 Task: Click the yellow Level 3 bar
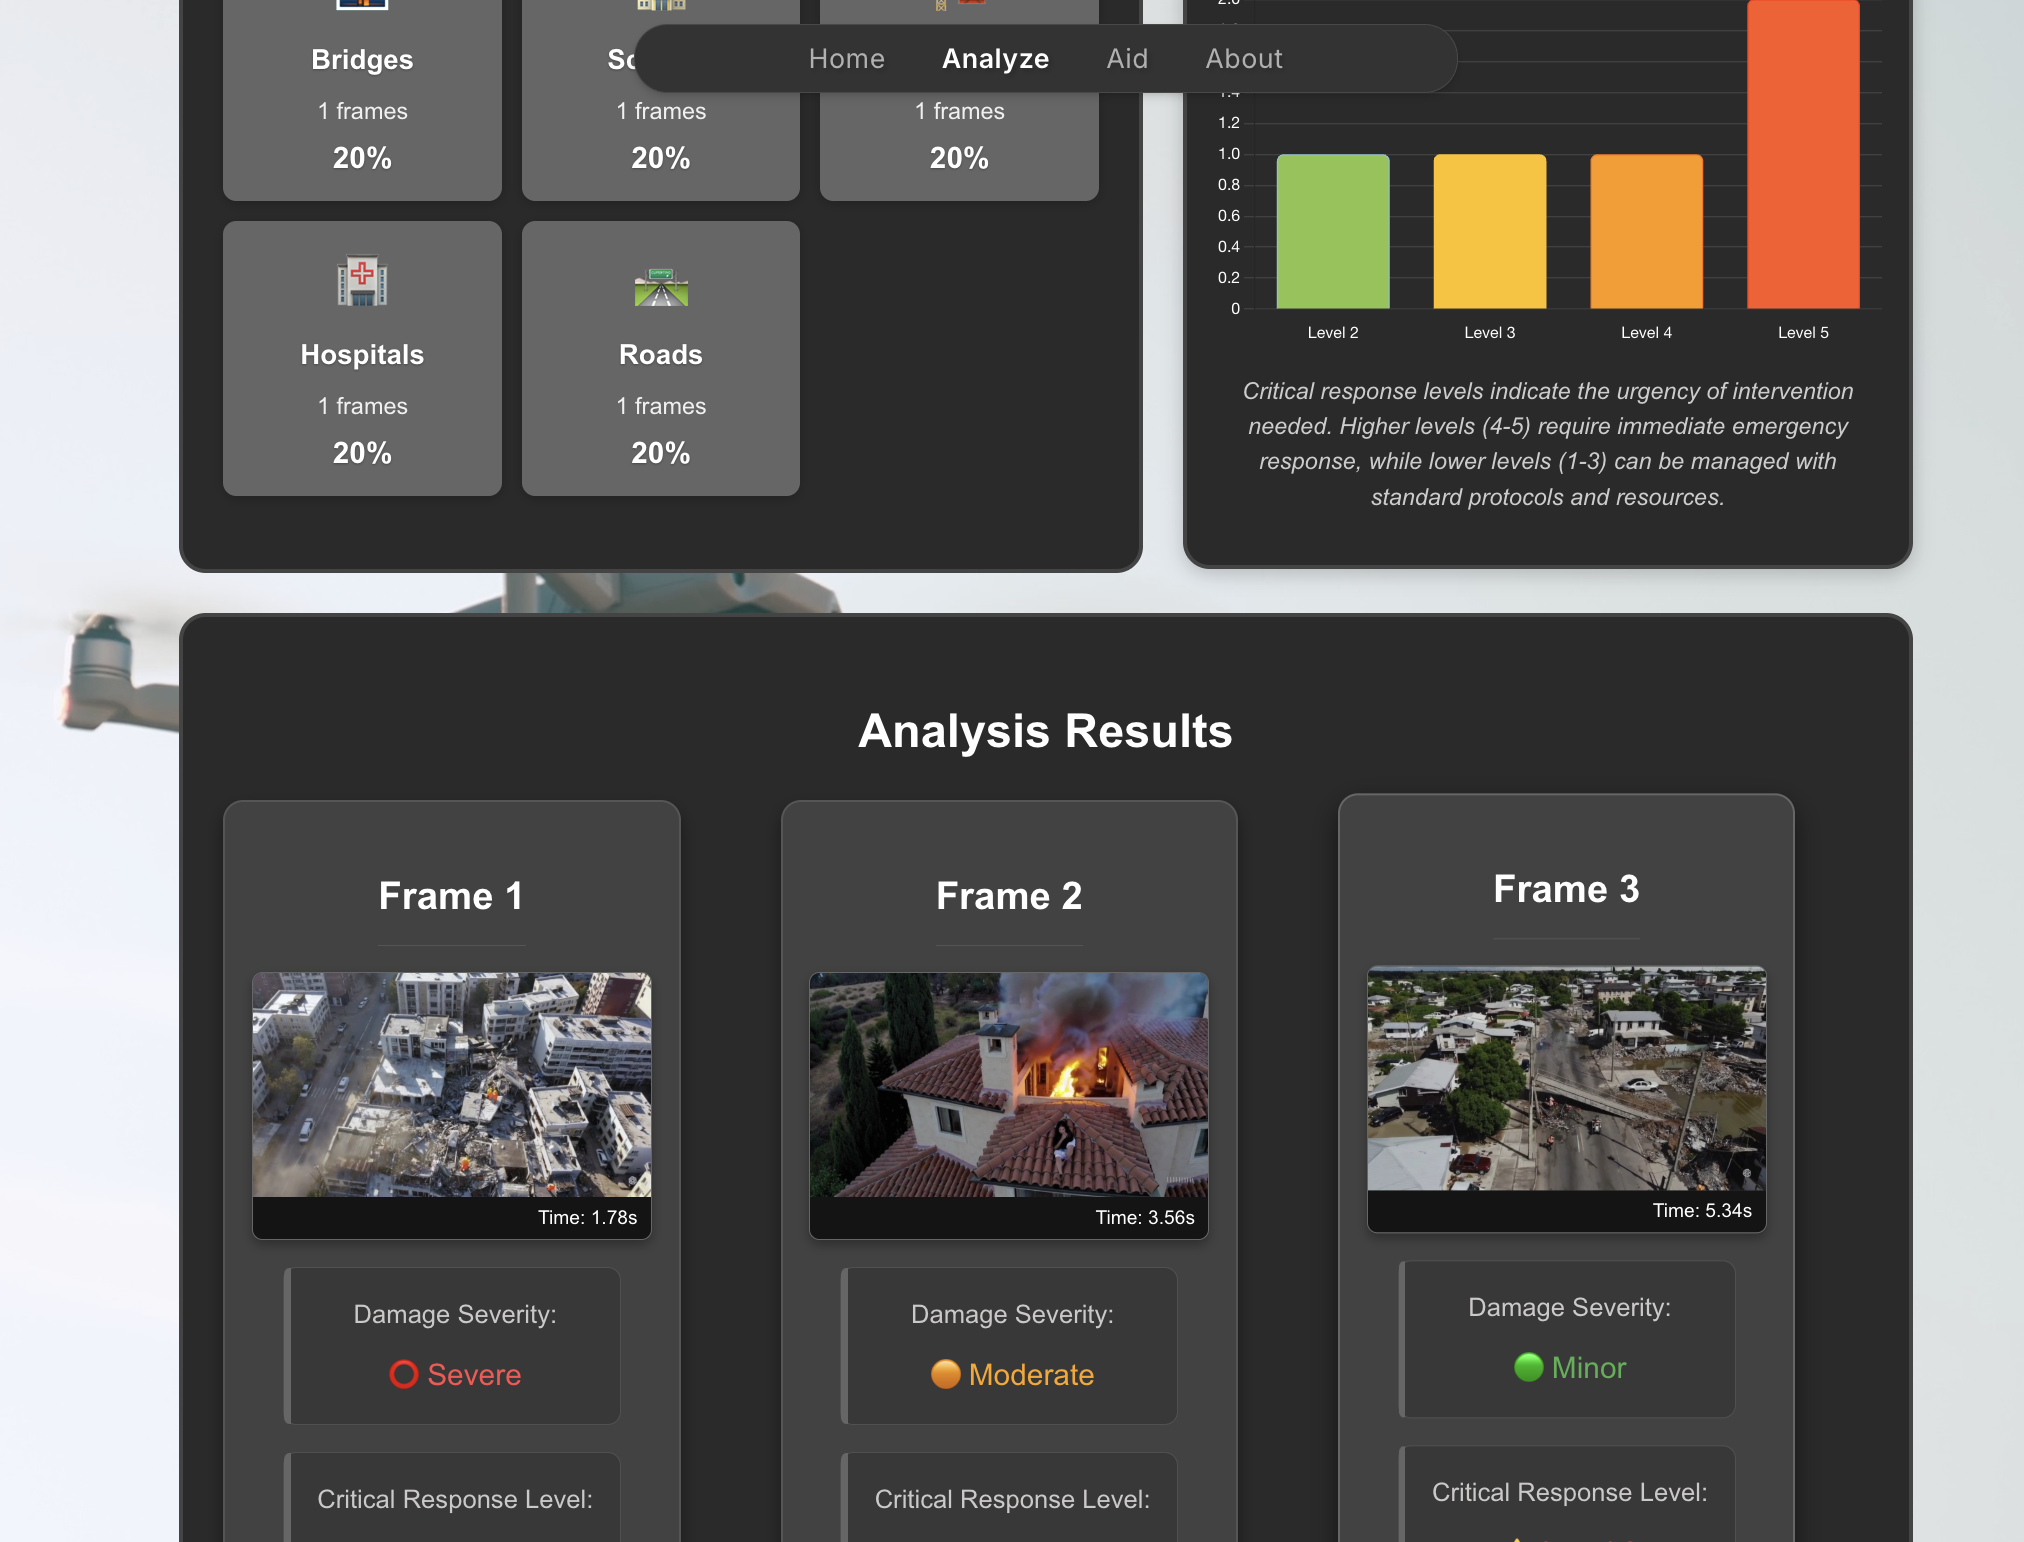click(1489, 232)
